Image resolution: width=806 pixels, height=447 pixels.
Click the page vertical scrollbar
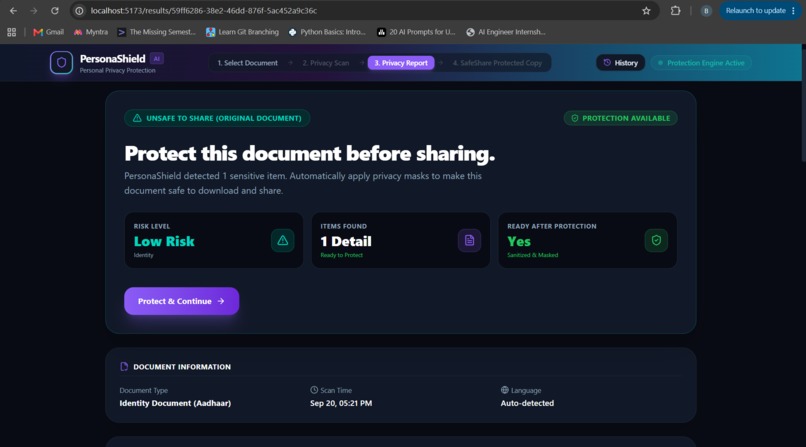point(803,105)
